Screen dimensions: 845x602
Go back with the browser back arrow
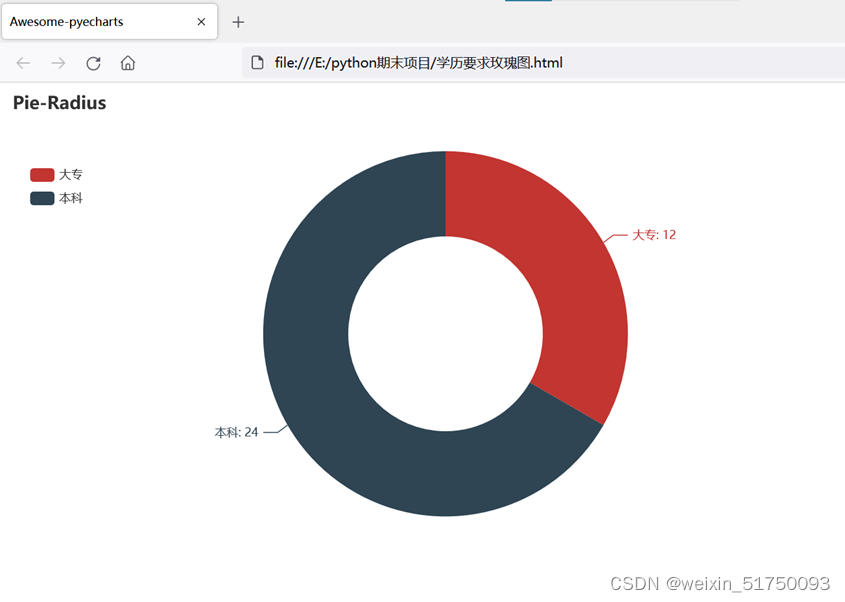pyautogui.click(x=23, y=63)
